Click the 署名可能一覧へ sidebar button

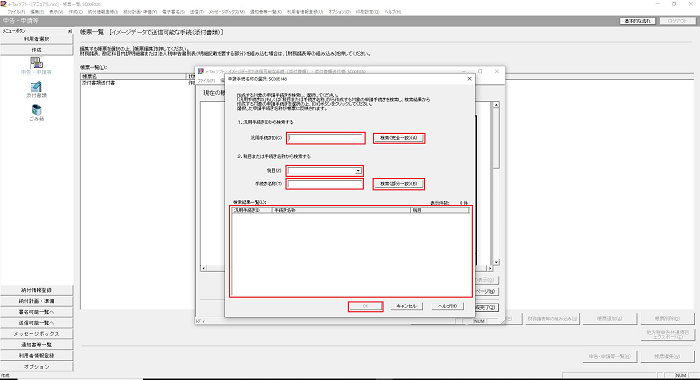pos(37,312)
